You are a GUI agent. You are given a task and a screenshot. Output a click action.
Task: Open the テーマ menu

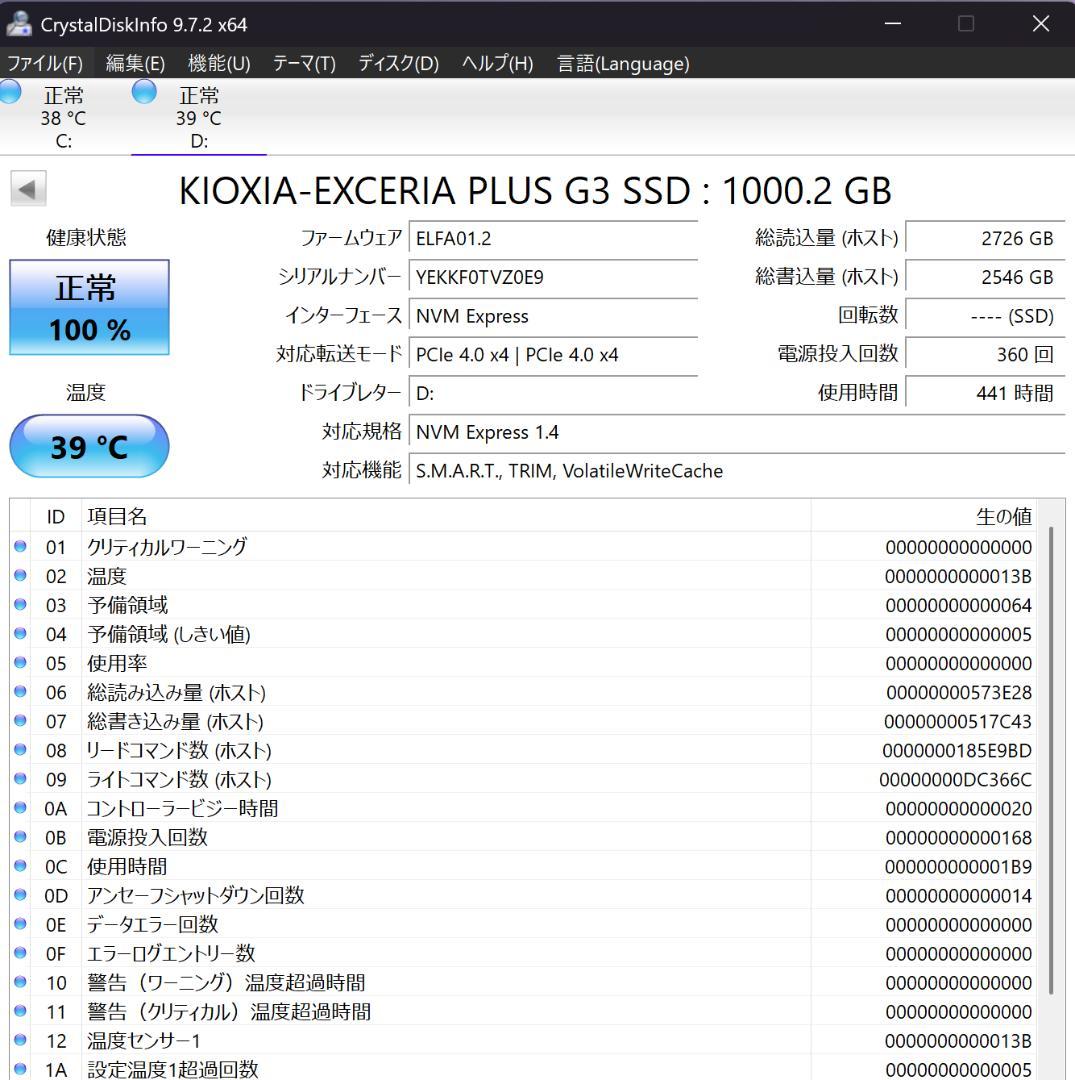(x=302, y=63)
